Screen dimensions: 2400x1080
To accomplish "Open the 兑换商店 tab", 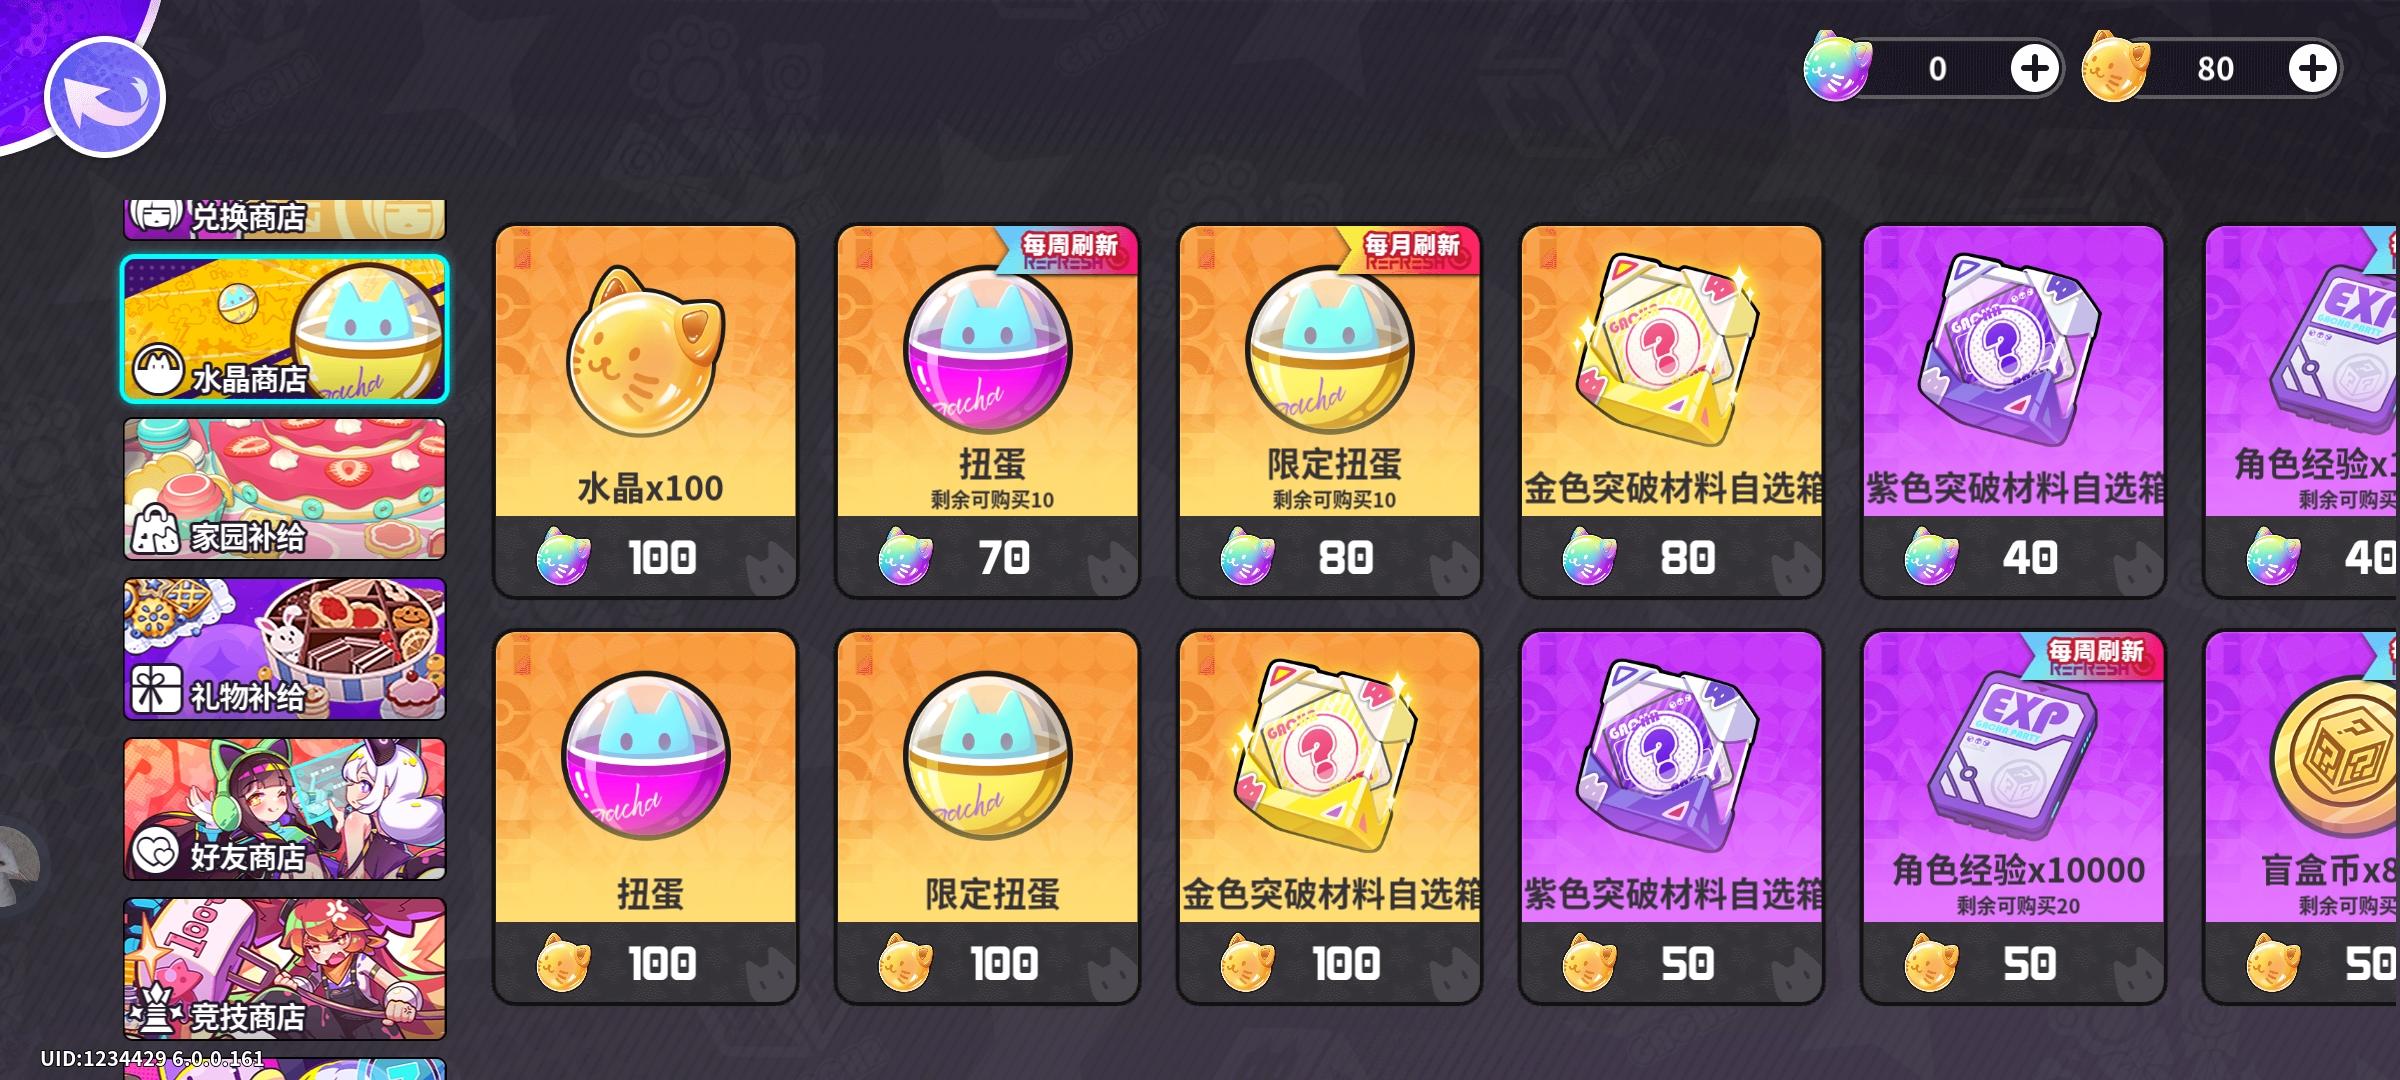I will click(285, 218).
